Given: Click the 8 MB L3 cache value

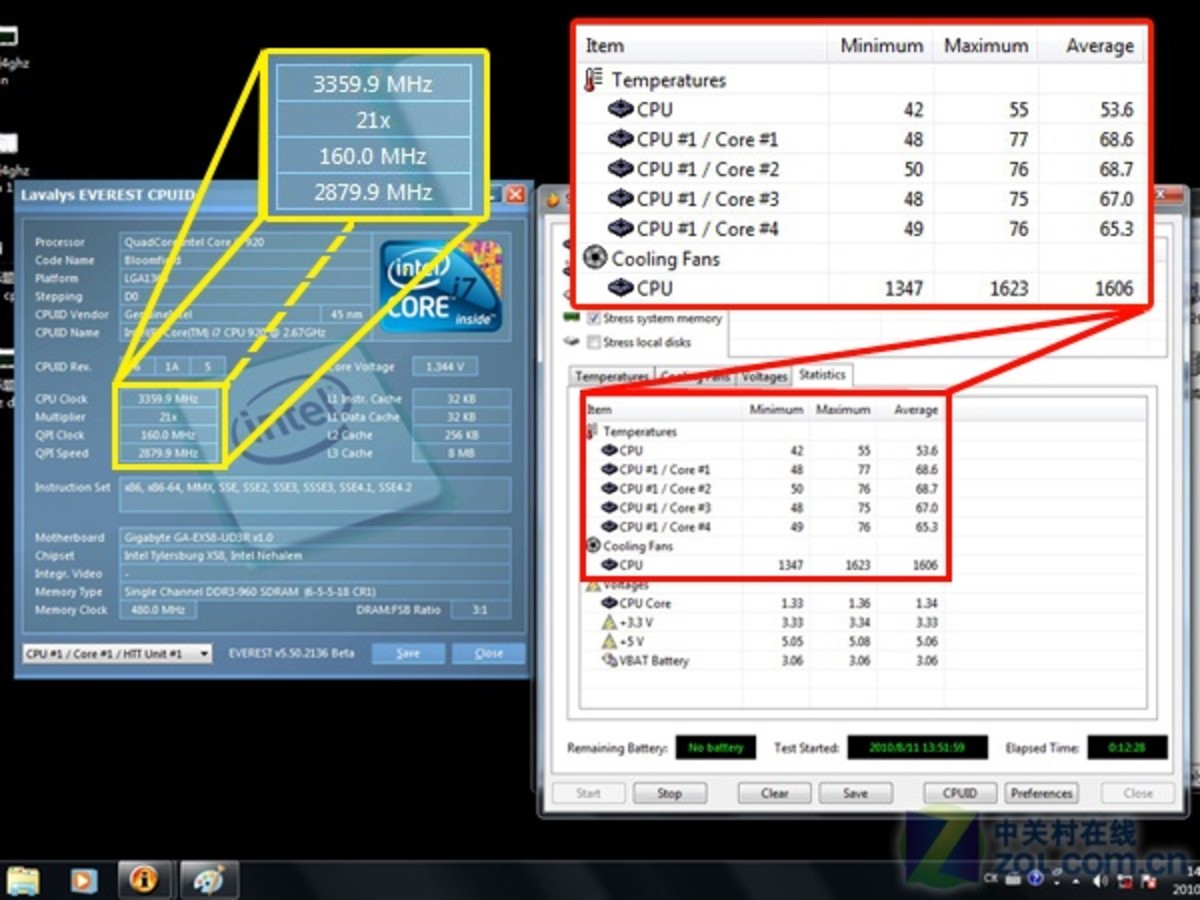Looking at the screenshot, I should point(460,453).
